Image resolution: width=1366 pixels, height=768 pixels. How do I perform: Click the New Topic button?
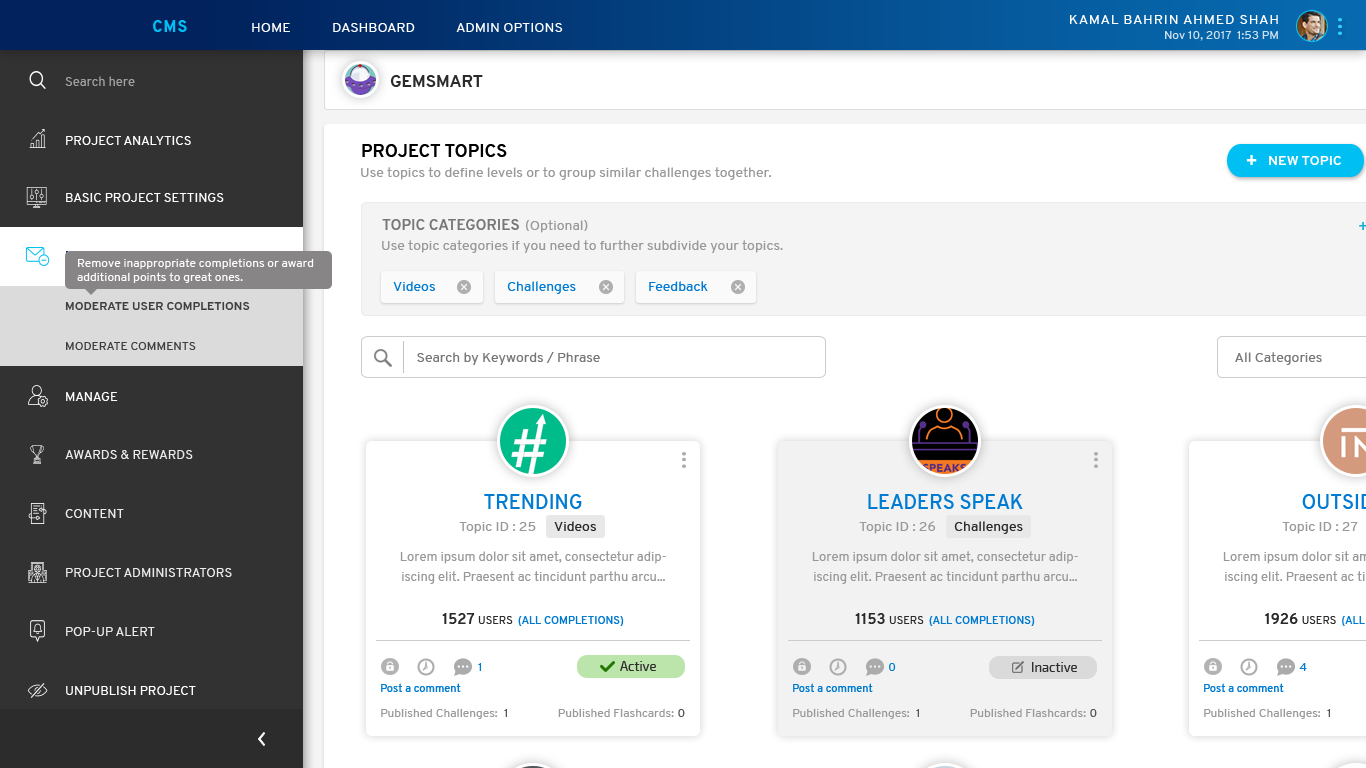(x=1294, y=160)
